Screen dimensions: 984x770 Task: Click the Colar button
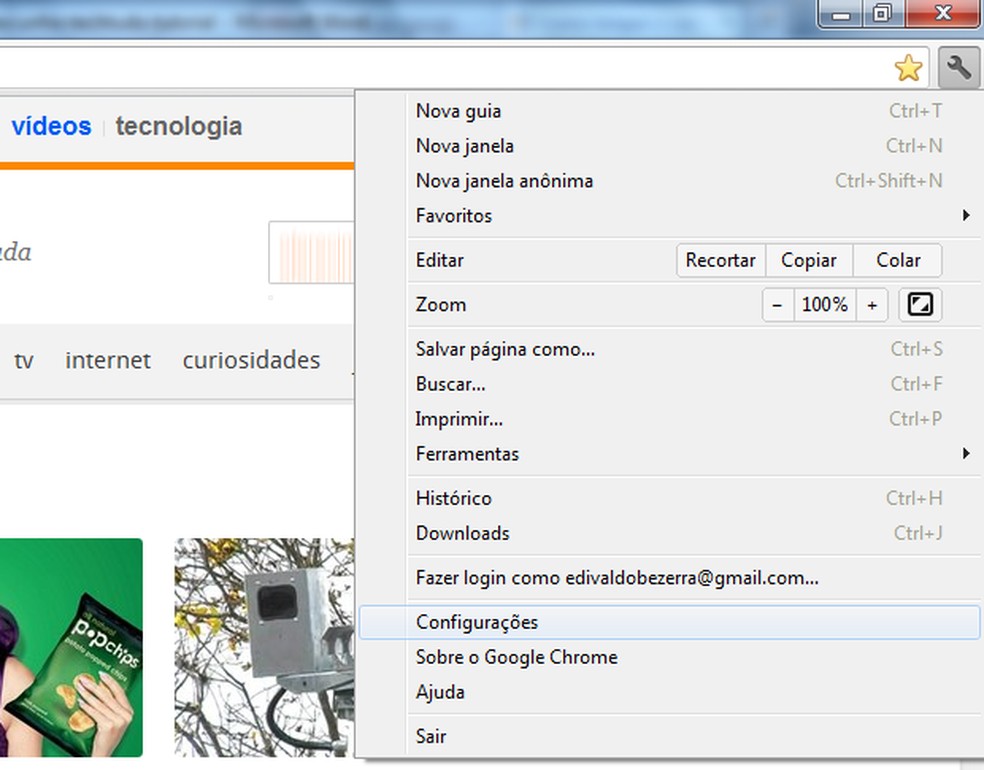896,260
